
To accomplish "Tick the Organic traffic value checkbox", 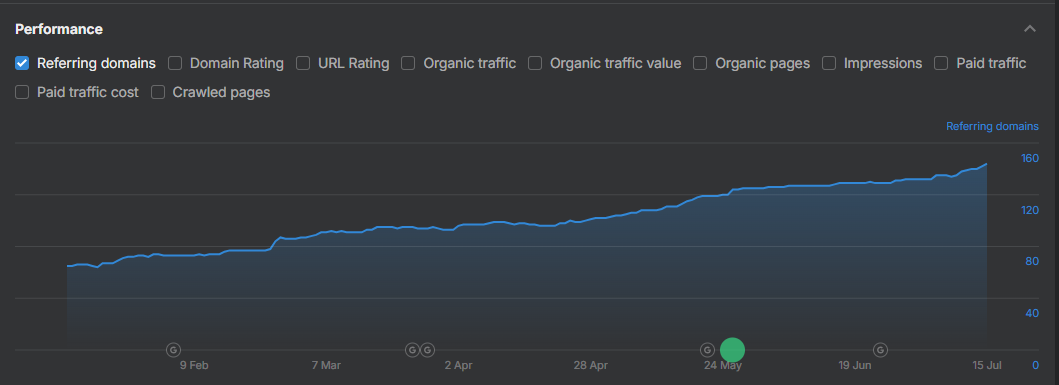I will click(535, 63).
